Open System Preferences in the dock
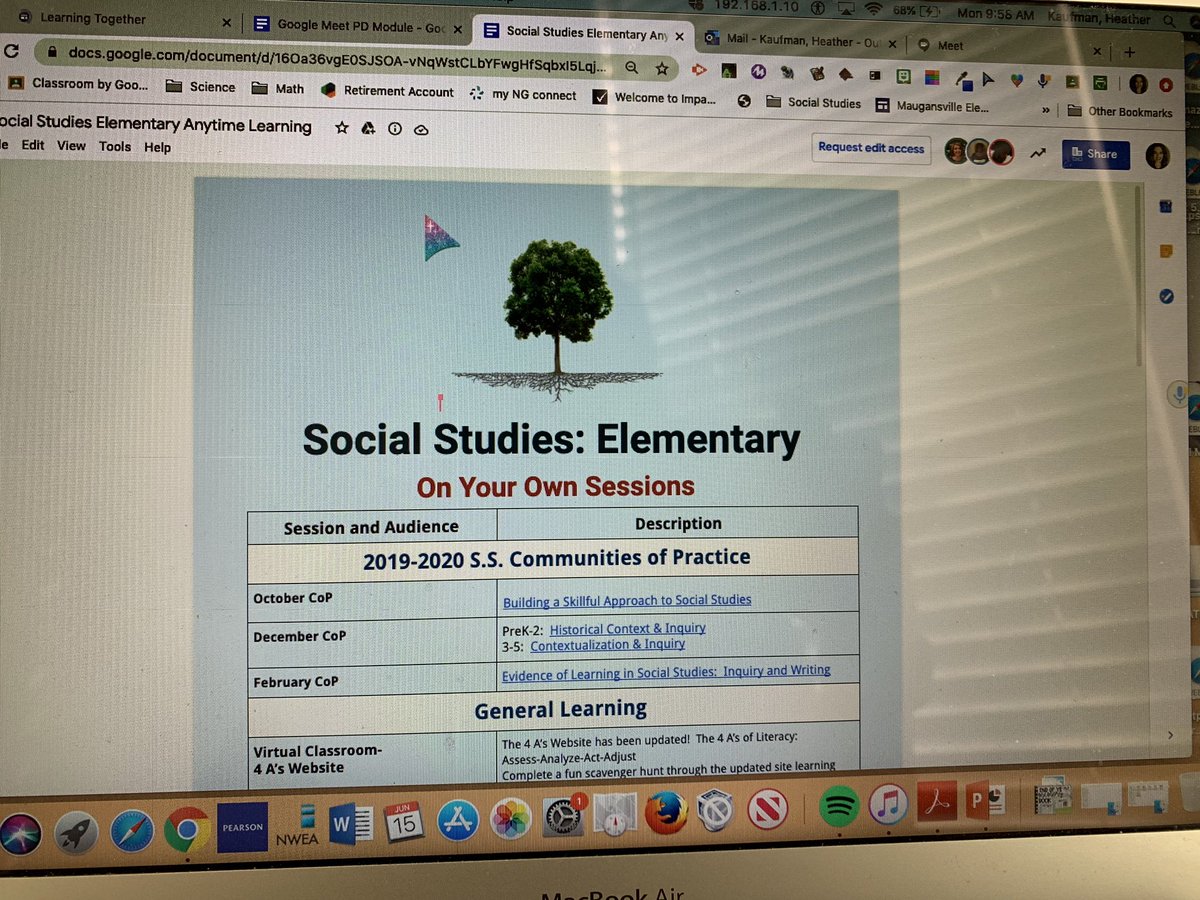1200x900 pixels. click(564, 817)
